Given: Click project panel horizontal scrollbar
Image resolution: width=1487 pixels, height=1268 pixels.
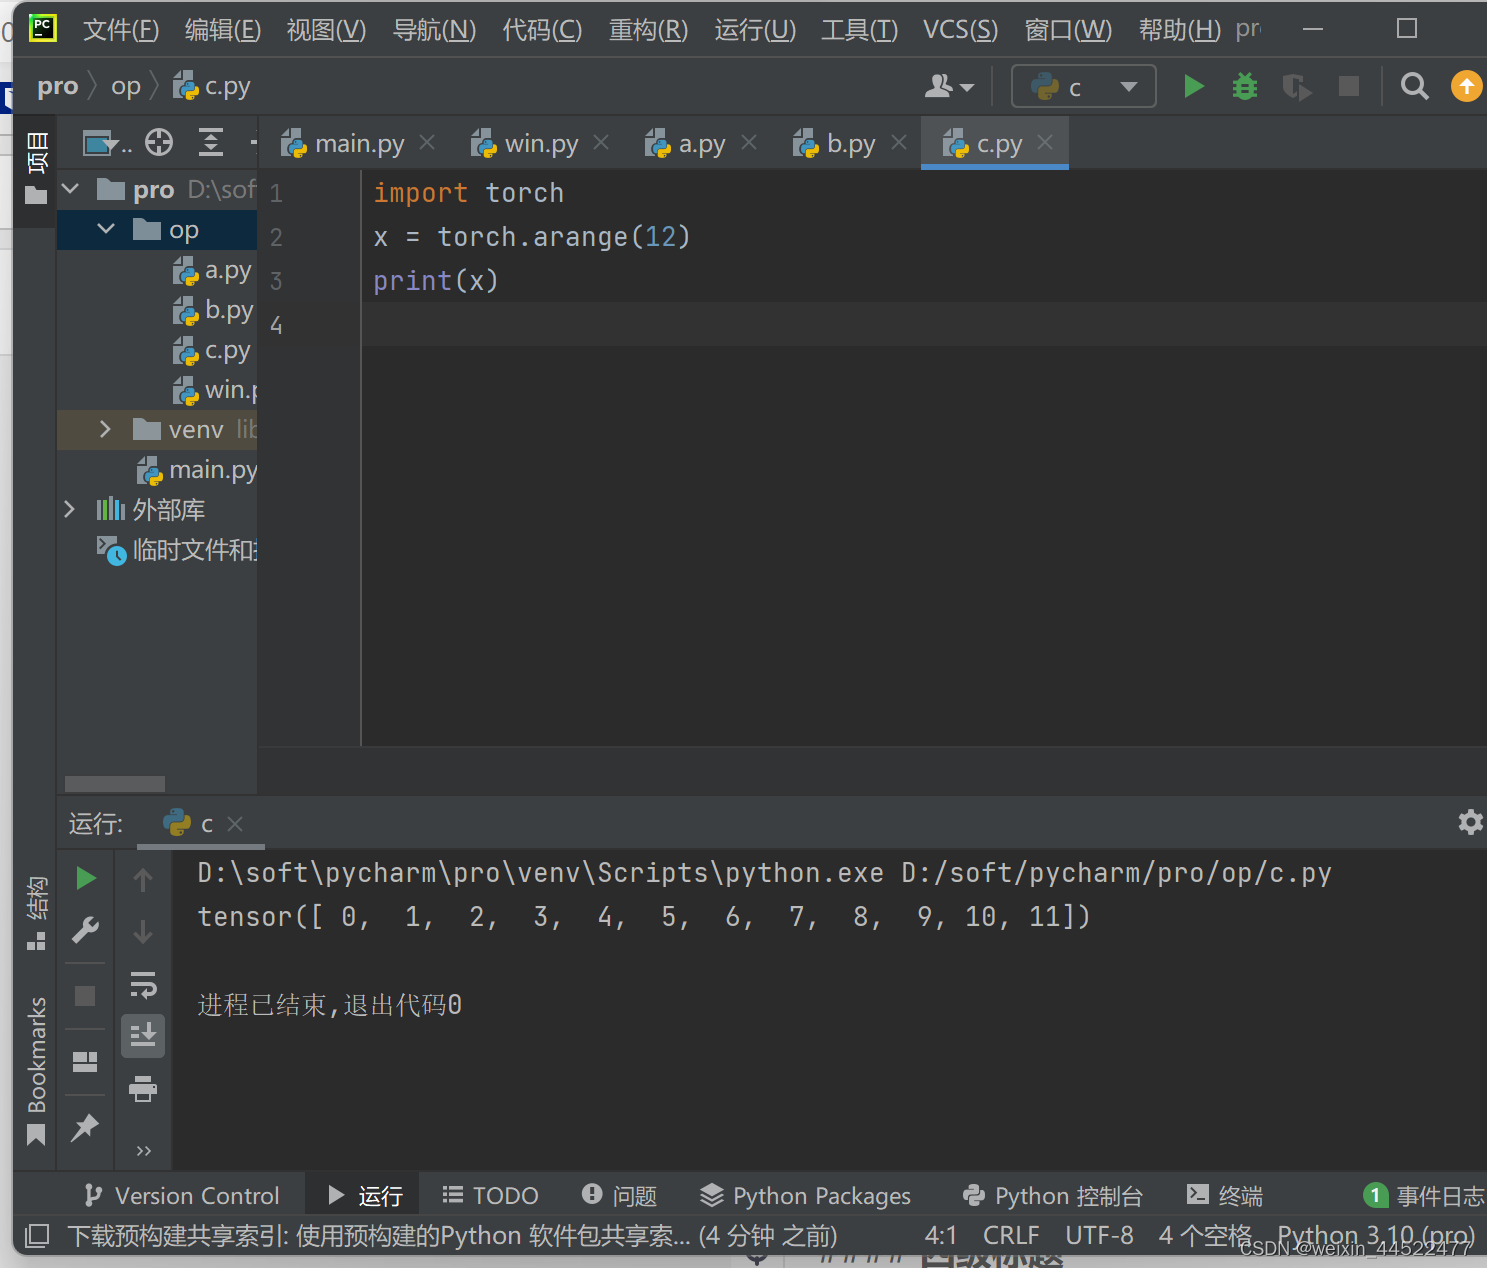Looking at the screenshot, I should tap(115, 784).
